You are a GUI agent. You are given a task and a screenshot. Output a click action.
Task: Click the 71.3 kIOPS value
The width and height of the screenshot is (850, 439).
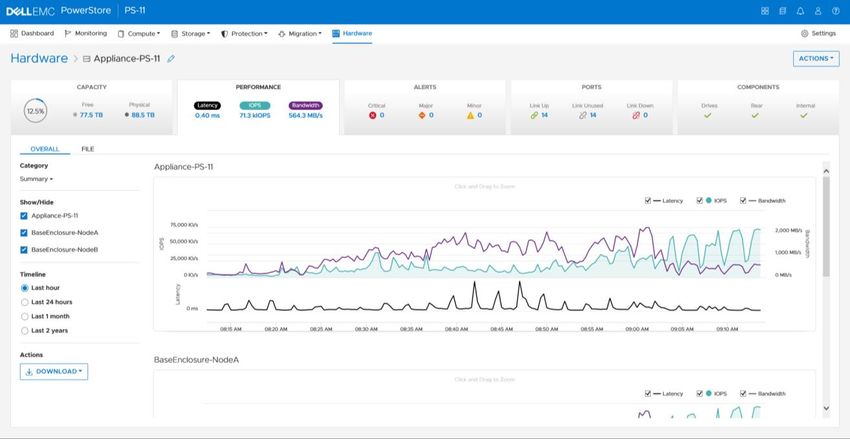255,115
